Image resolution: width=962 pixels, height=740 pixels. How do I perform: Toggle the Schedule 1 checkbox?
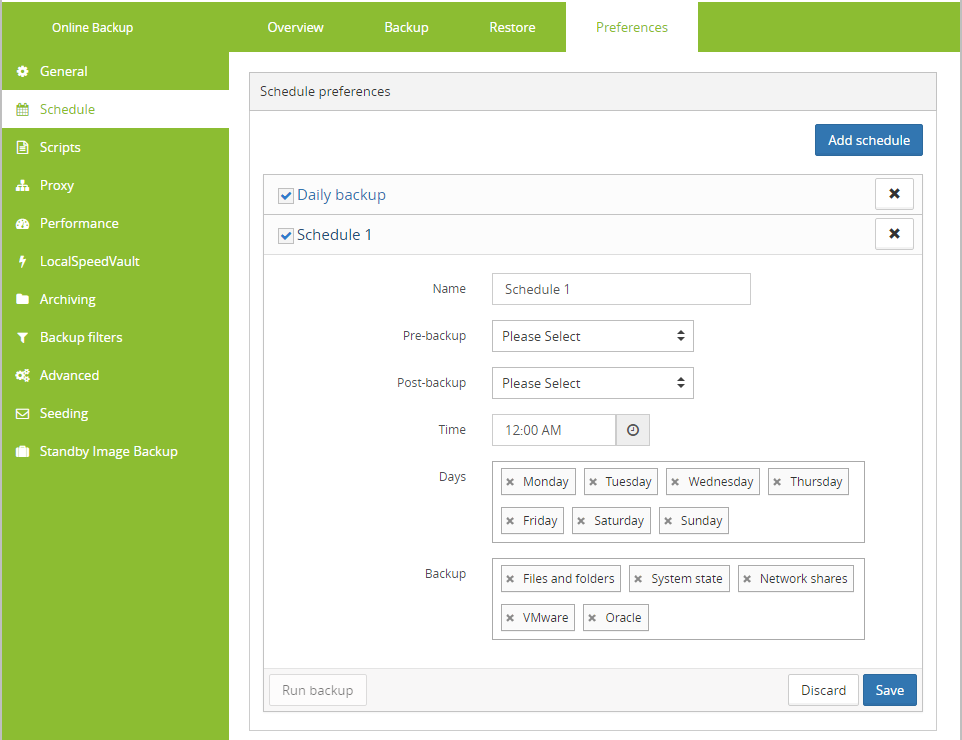(x=286, y=236)
